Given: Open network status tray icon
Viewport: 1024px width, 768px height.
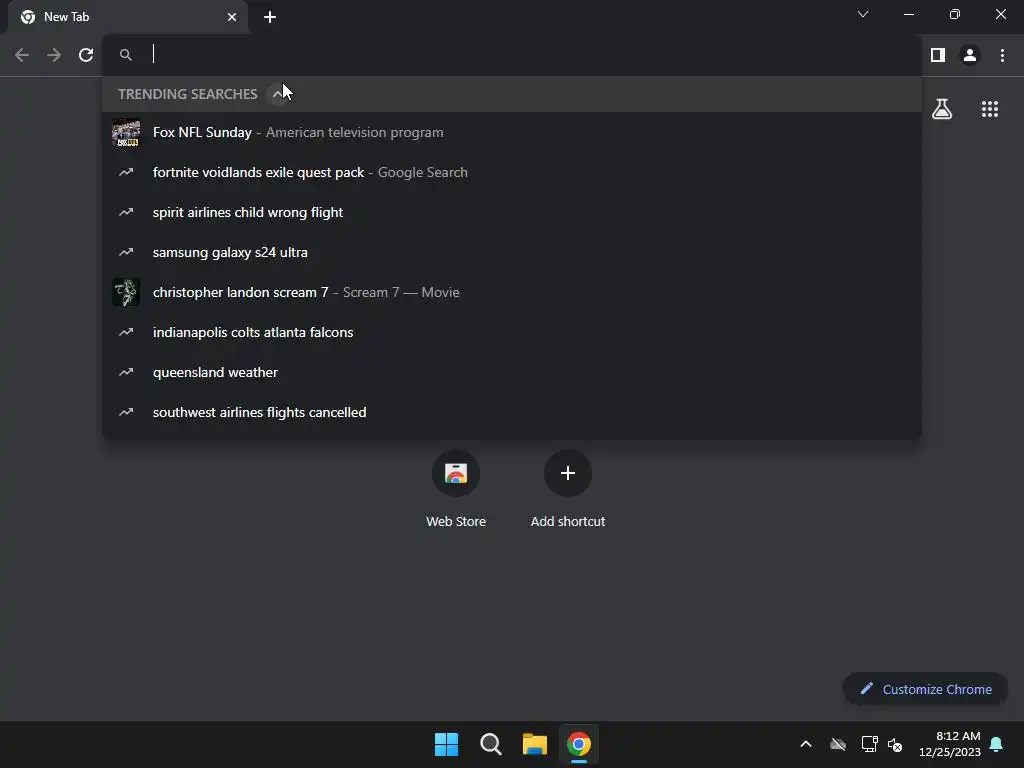Looking at the screenshot, I should (x=869, y=744).
